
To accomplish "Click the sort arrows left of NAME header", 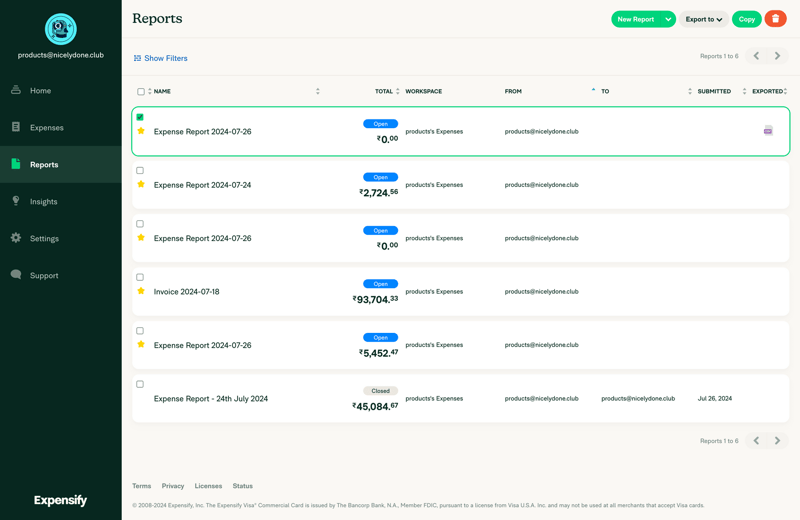I will tap(149, 91).
